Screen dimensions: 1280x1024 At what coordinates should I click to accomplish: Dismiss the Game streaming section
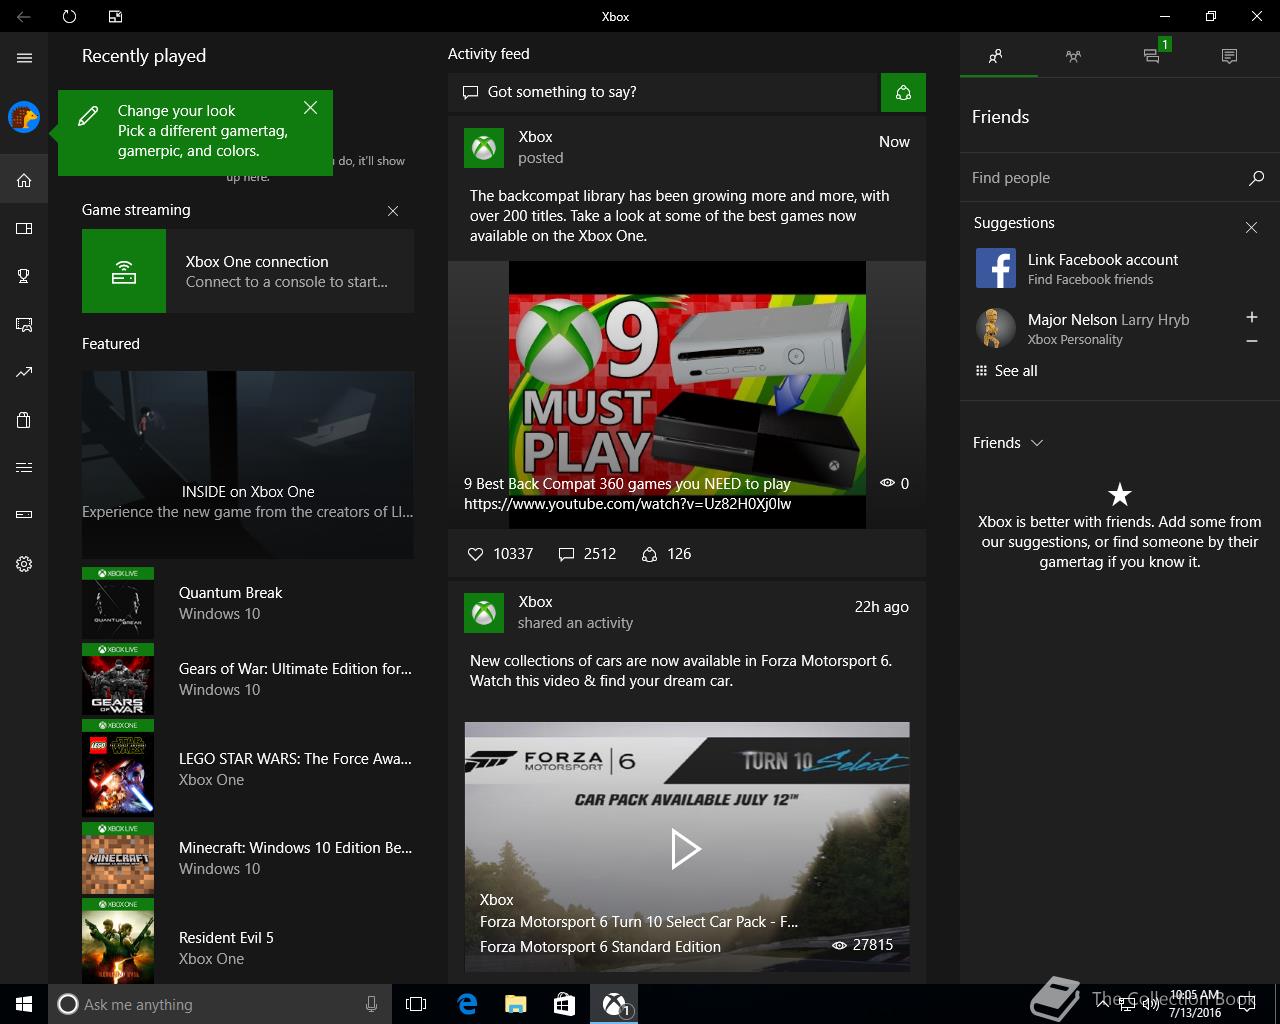393,211
